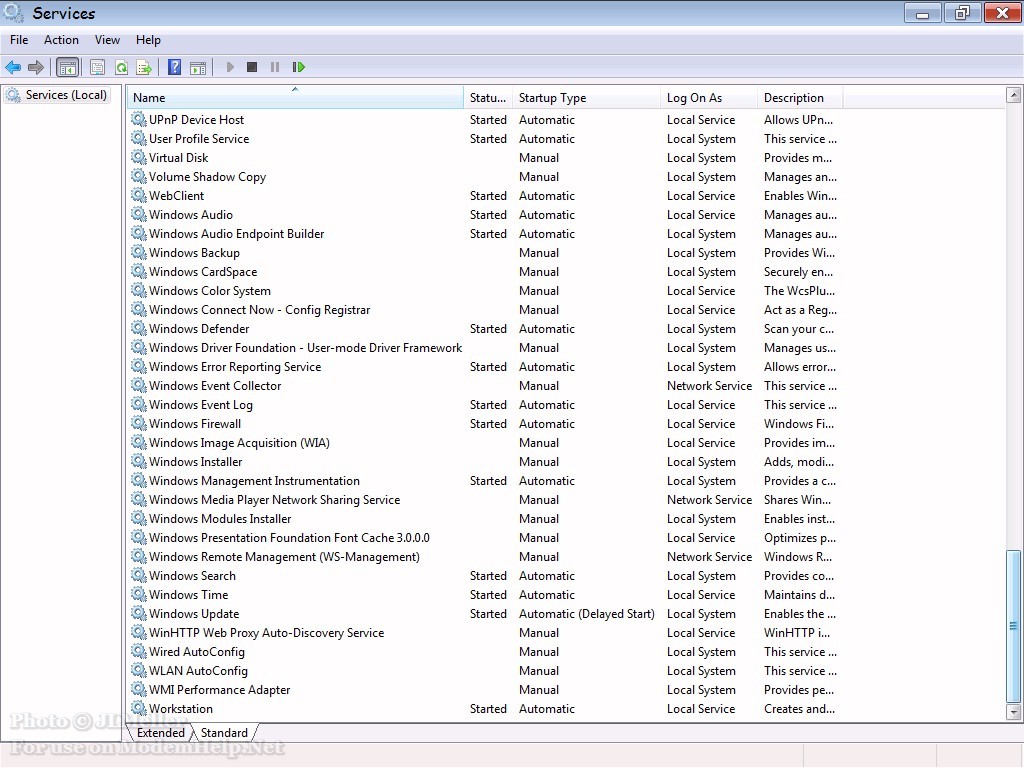This screenshot has height=768, width=1024.
Task: Toggle the Show/Hide Action Pane icon
Action: coord(198,67)
